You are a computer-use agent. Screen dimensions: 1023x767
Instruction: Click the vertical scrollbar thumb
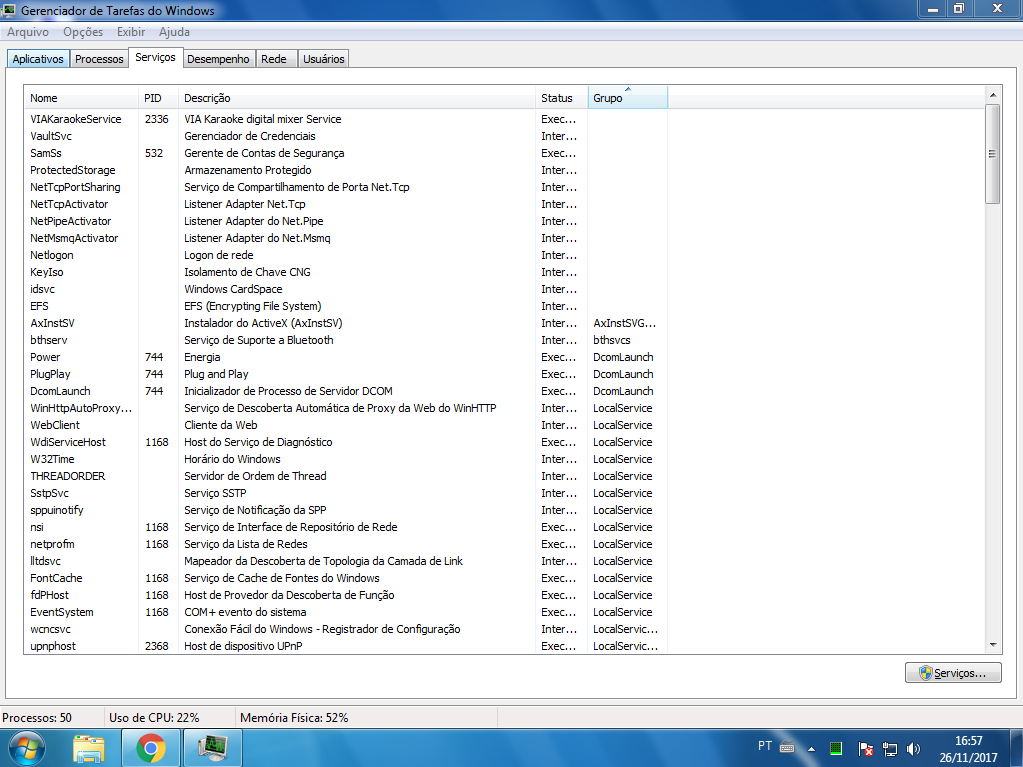993,154
